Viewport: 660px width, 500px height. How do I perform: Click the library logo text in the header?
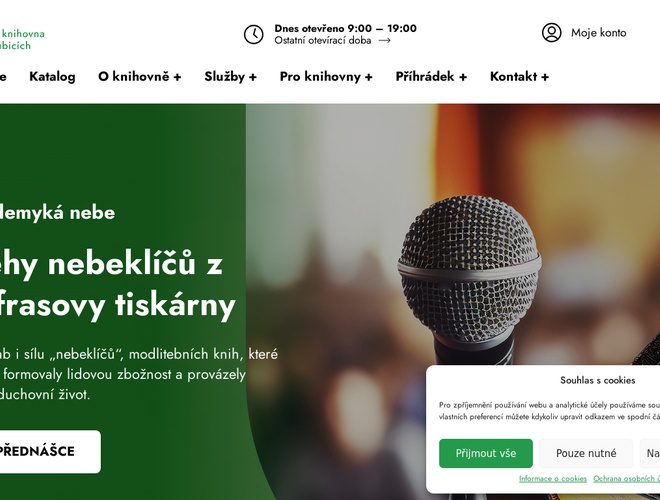click(22, 39)
